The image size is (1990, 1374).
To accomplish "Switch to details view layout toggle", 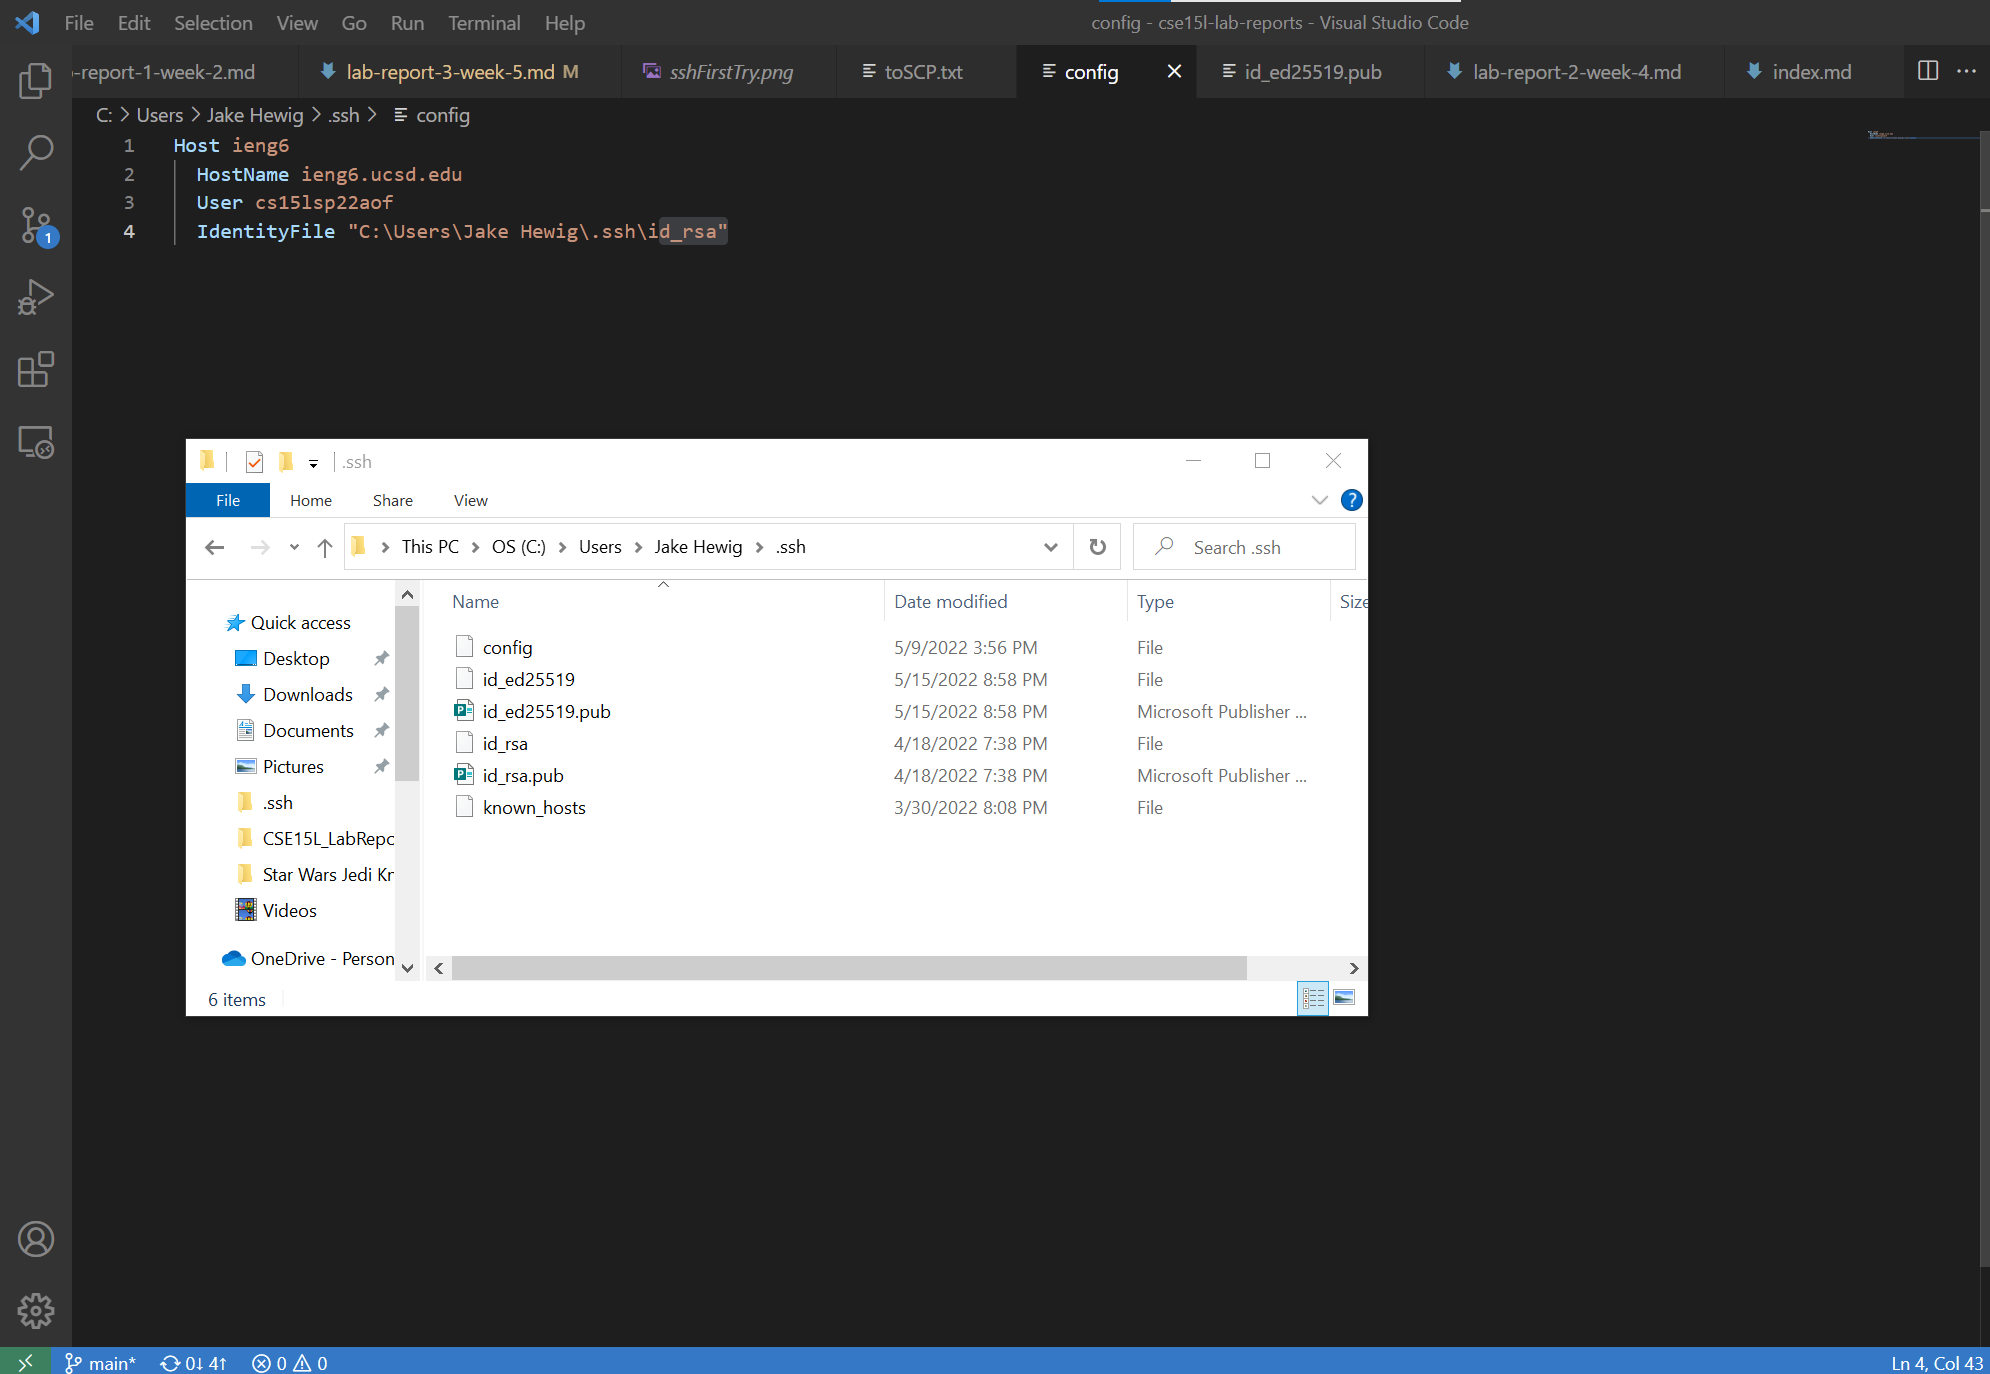I will (1313, 998).
